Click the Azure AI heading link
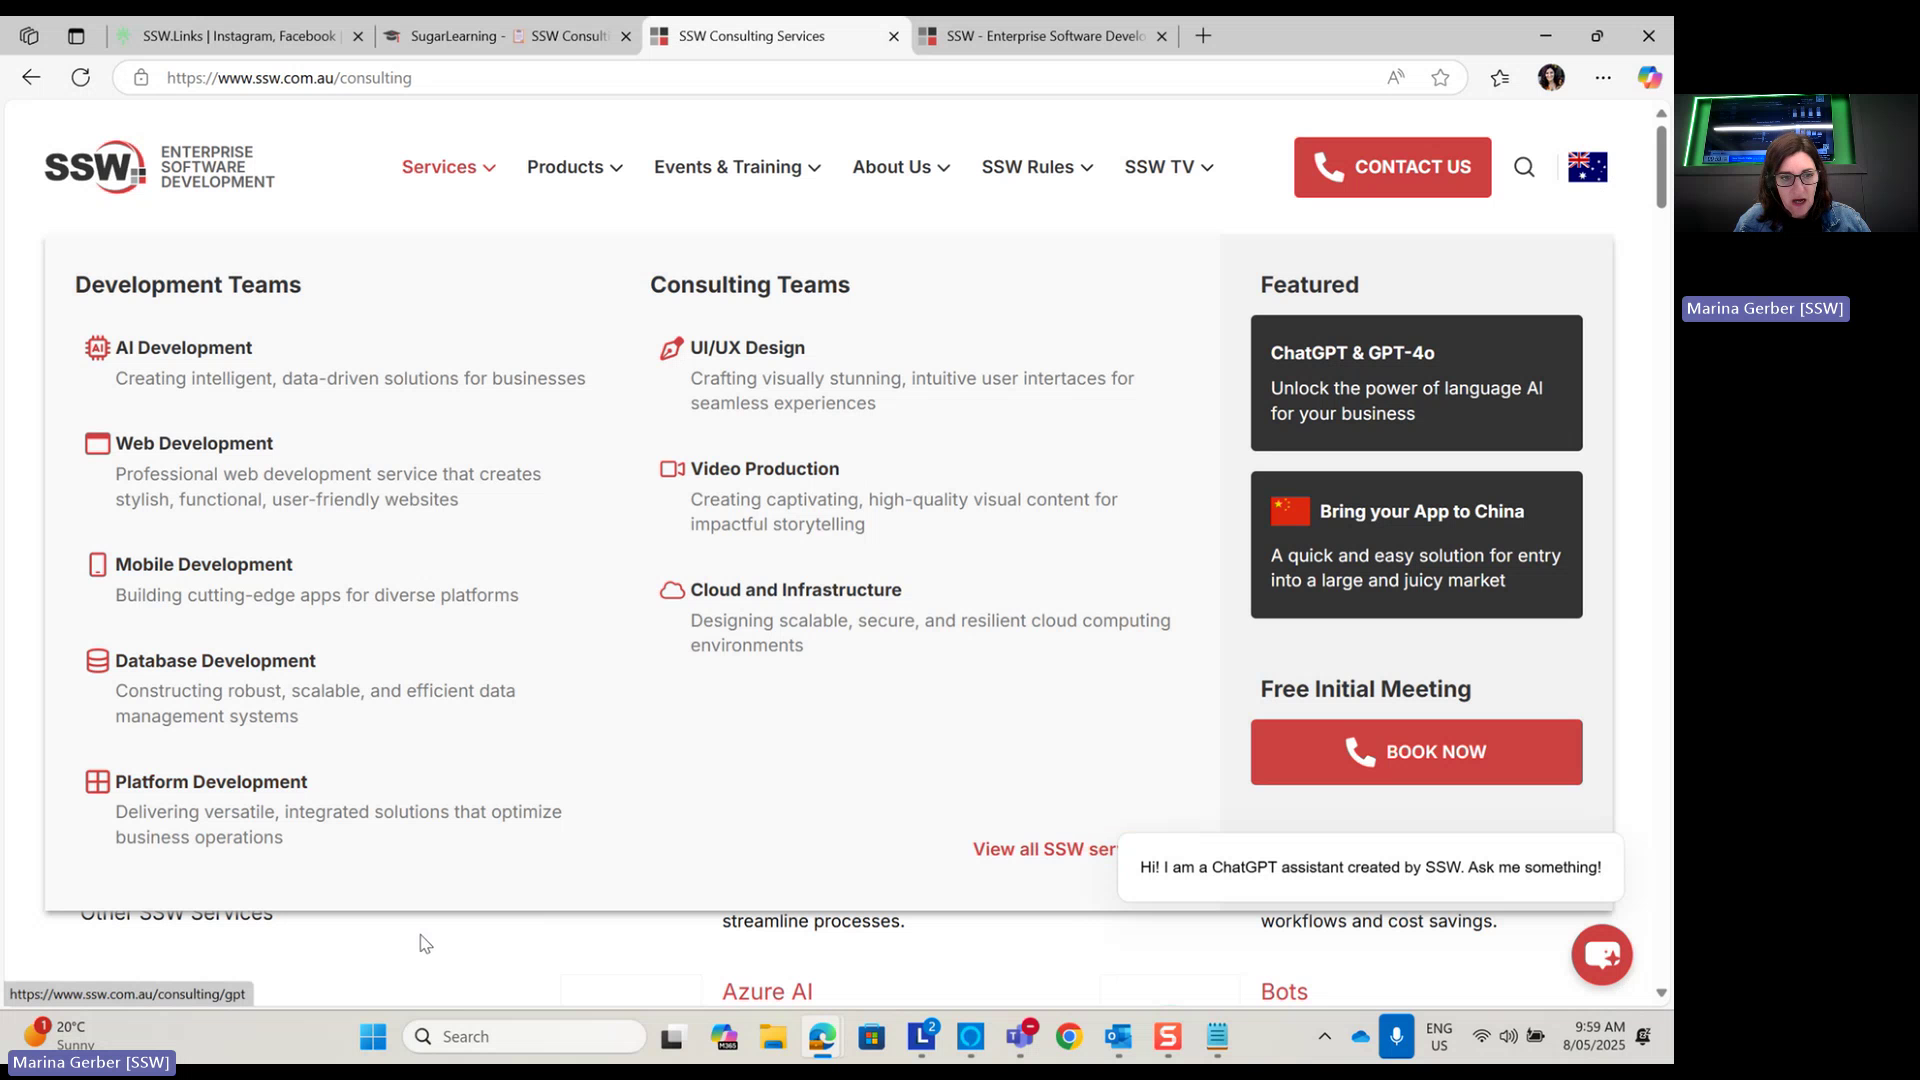 767,992
